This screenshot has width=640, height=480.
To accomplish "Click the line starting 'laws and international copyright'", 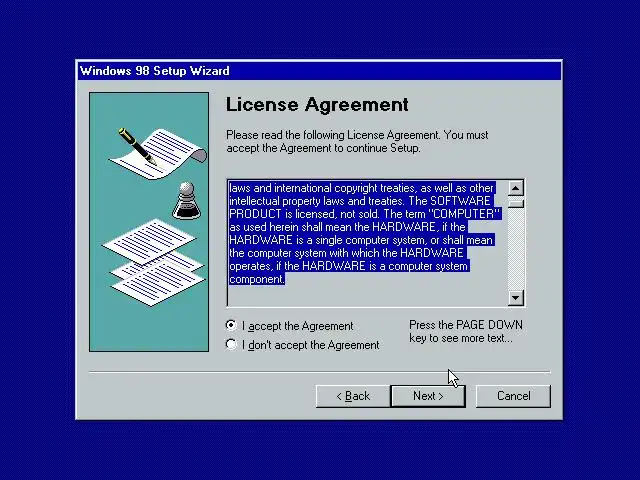I will point(362,188).
